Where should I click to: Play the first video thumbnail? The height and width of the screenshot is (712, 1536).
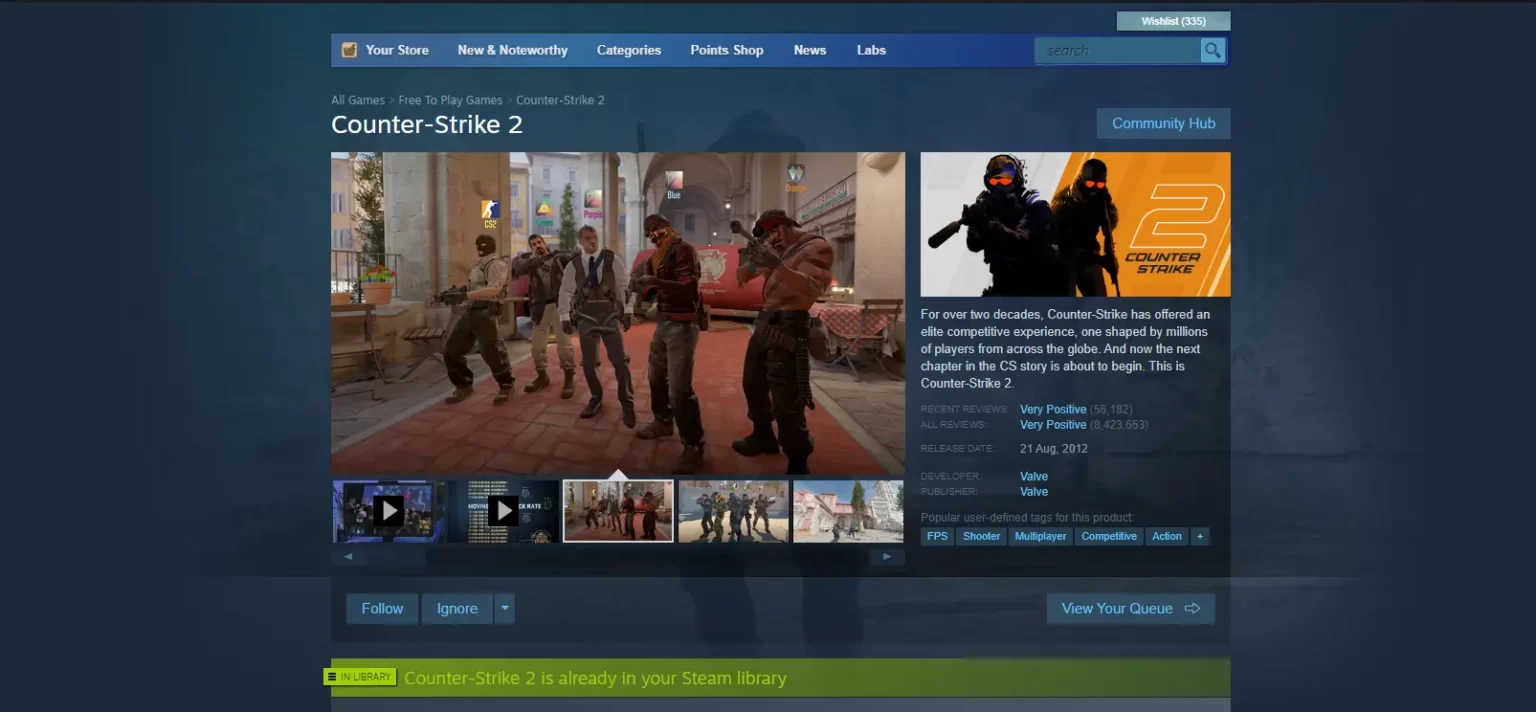[388, 511]
